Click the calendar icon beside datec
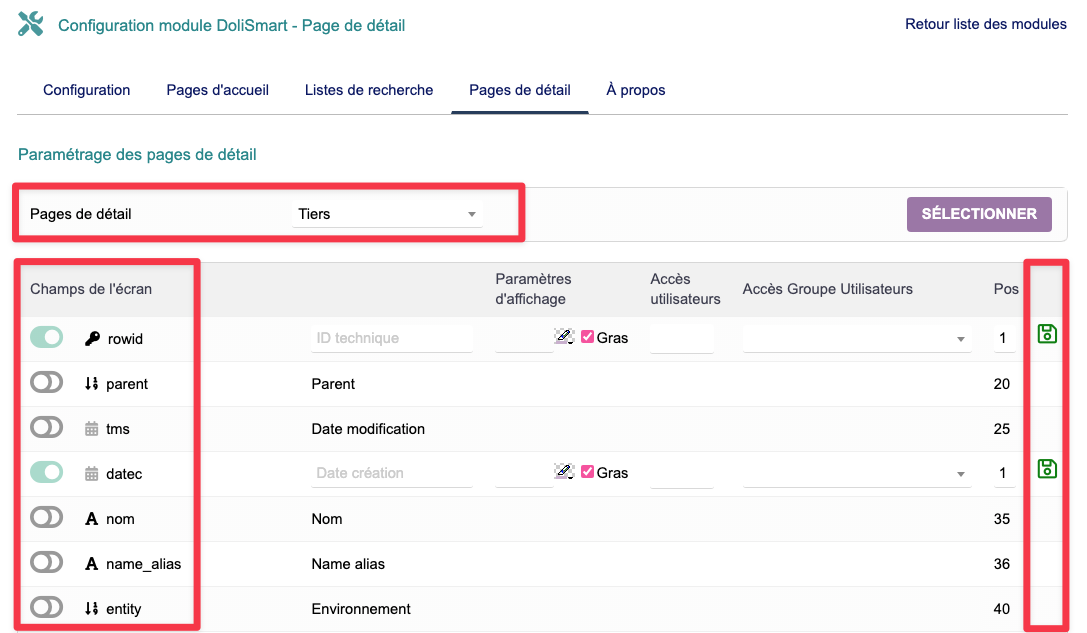This screenshot has width=1087, height=633. (x=92, y=474)
